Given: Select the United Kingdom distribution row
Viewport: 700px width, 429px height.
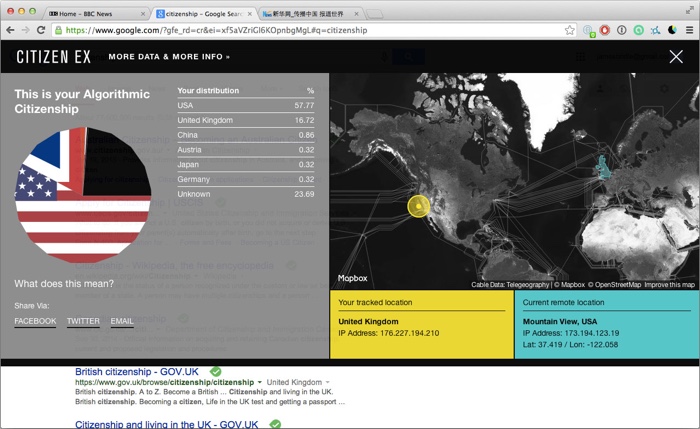Looking at the screenshot, I should coord(246,120).
